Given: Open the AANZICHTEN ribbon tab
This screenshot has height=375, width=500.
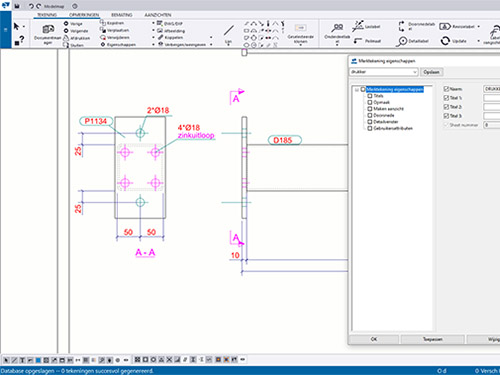Looking at the screenshot, I should 158,15.
